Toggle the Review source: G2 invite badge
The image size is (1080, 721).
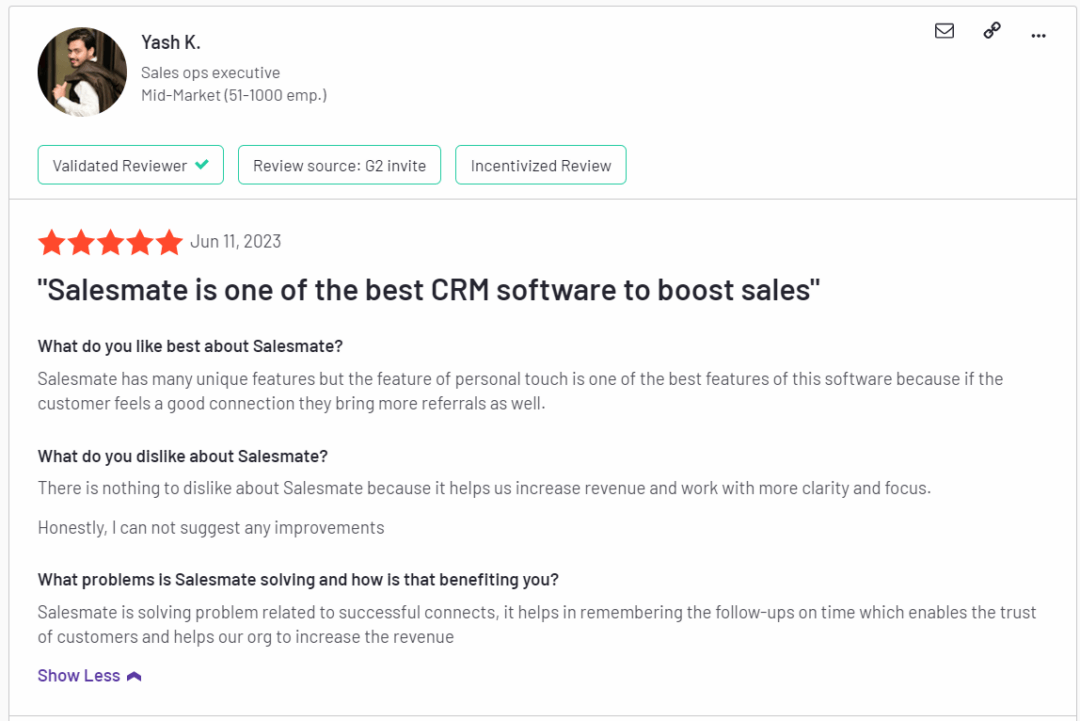(x=339, y=164)
